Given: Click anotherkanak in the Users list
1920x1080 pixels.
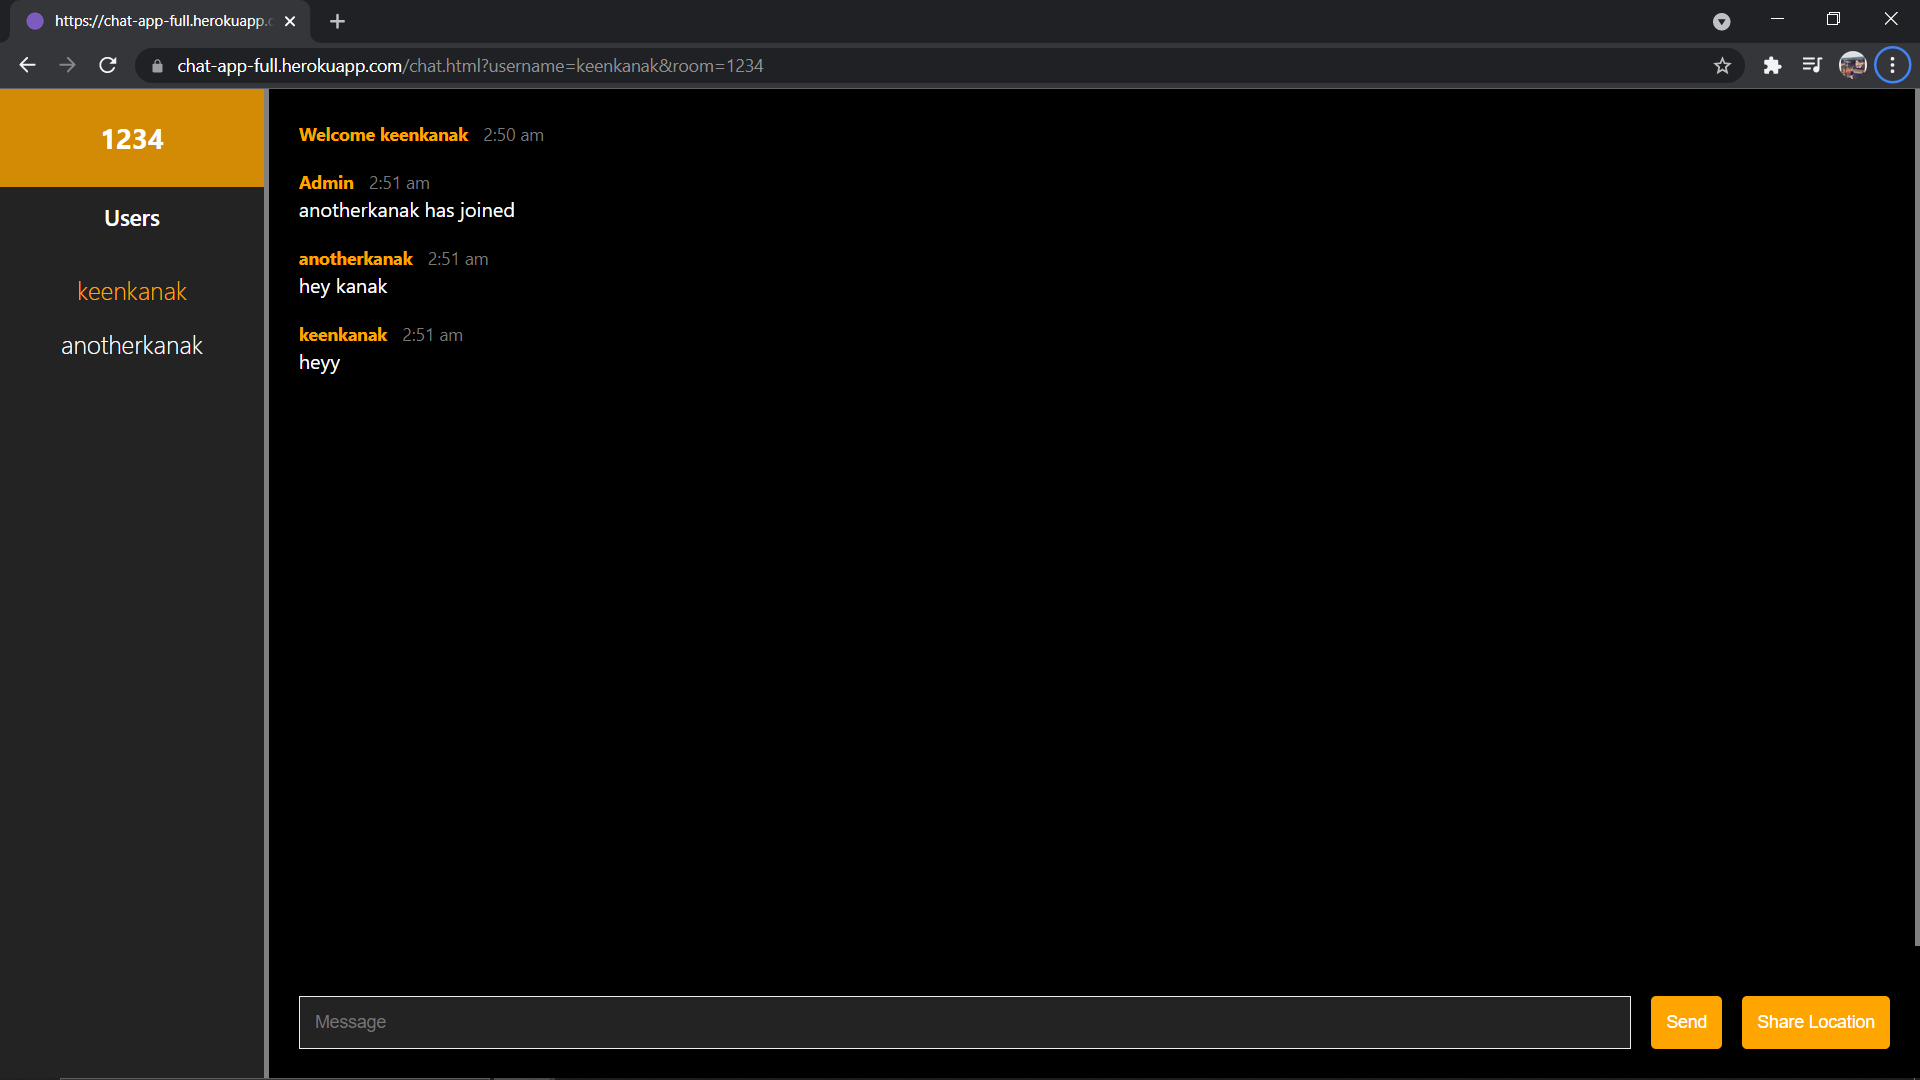Looking at the screenshot, I should point(132,345).
